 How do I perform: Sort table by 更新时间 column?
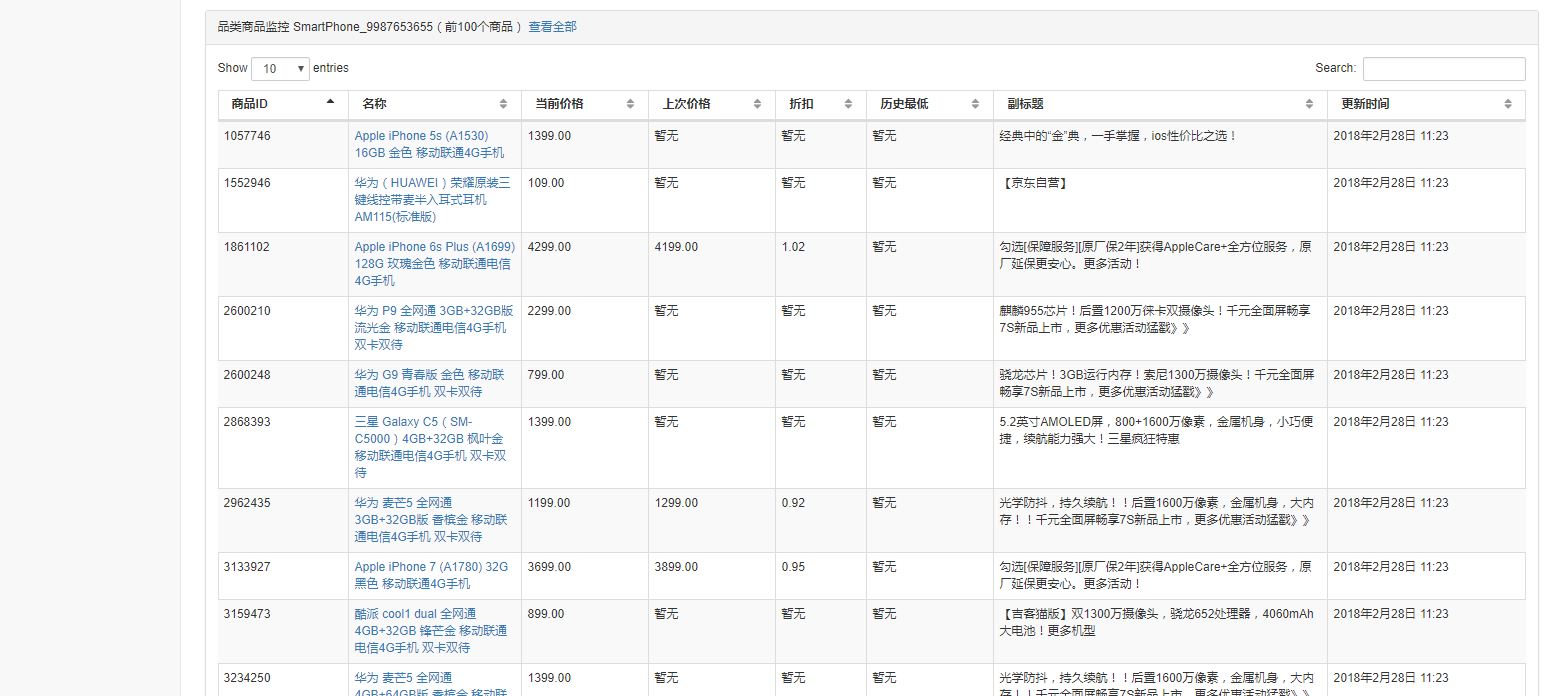point(1427,104)
